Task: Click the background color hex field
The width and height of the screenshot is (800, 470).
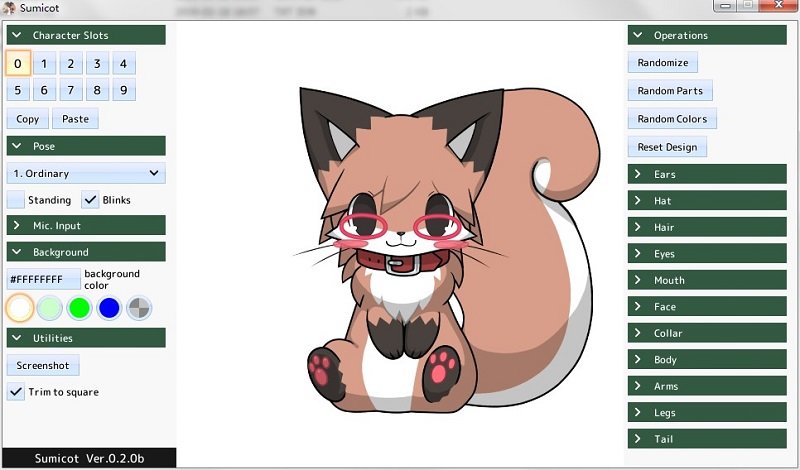Action: point(43,279)
